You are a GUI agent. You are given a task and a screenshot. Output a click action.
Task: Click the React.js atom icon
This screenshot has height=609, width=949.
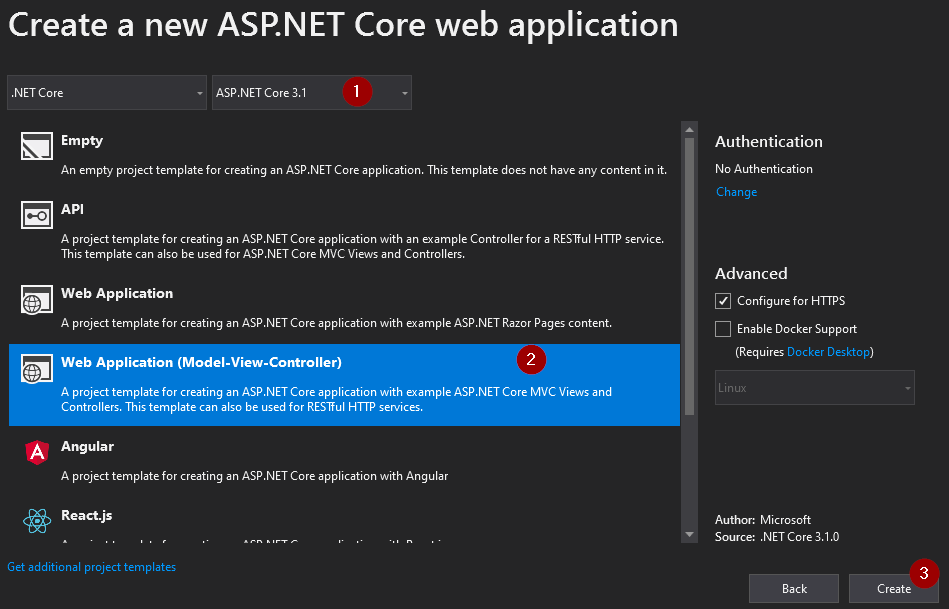tap(37, 520)
